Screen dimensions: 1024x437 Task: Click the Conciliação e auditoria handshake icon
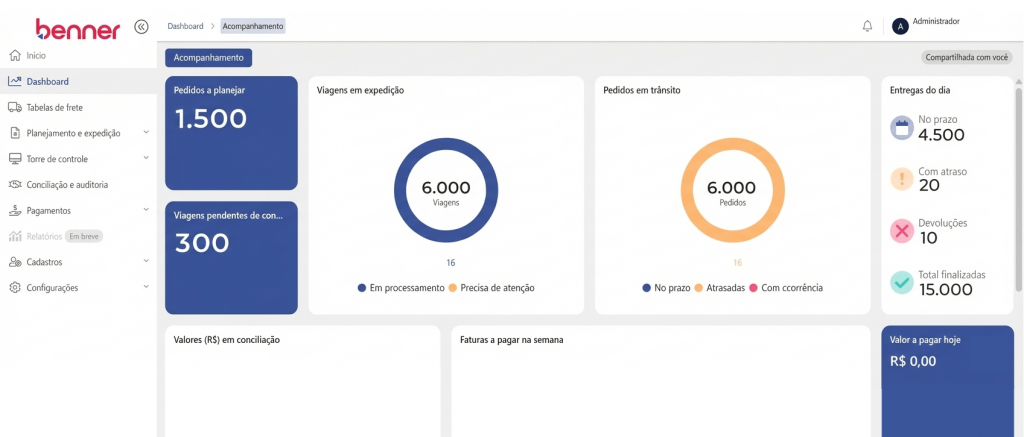15,184
